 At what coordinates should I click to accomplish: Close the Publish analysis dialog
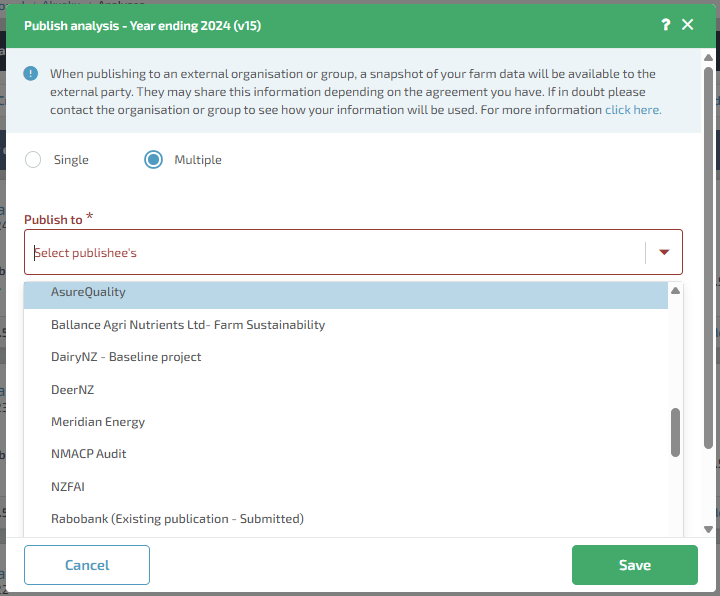(x=687, y=25)
